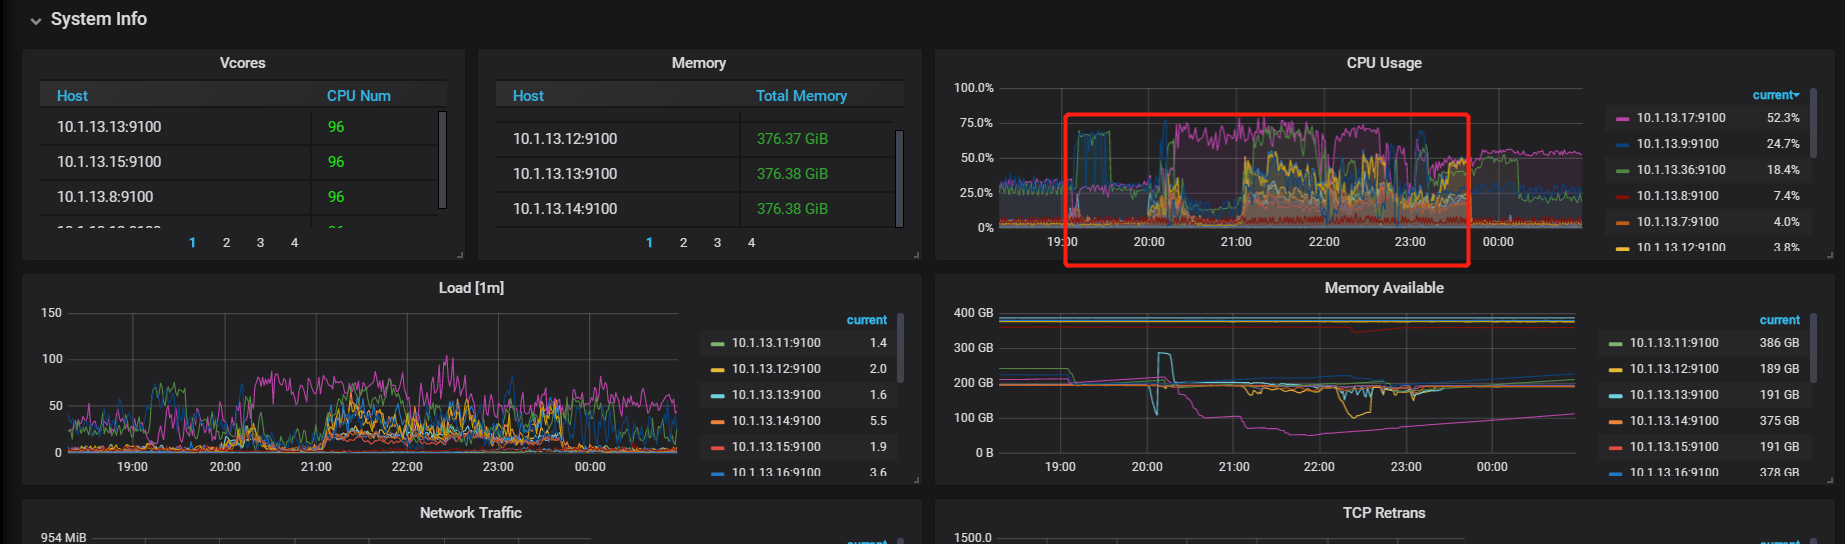Go to page 2 of Vcores table
The width and height of the screenshot is (1845, 544).
pos(226,243)
